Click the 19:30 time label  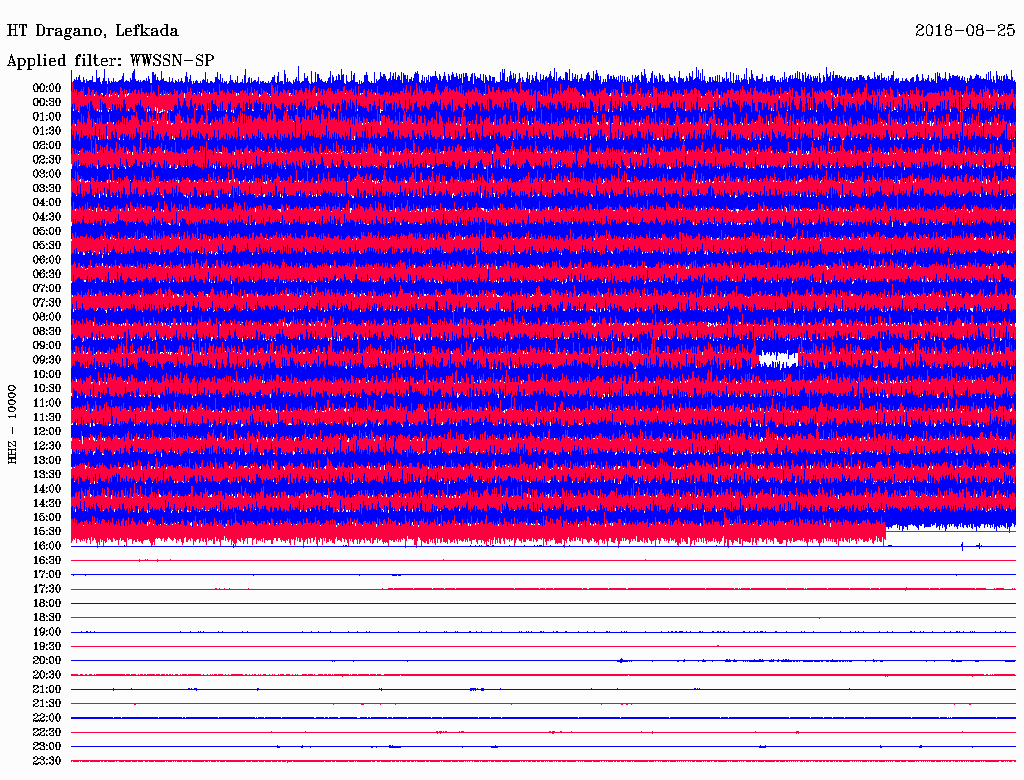tap(47, 647)
